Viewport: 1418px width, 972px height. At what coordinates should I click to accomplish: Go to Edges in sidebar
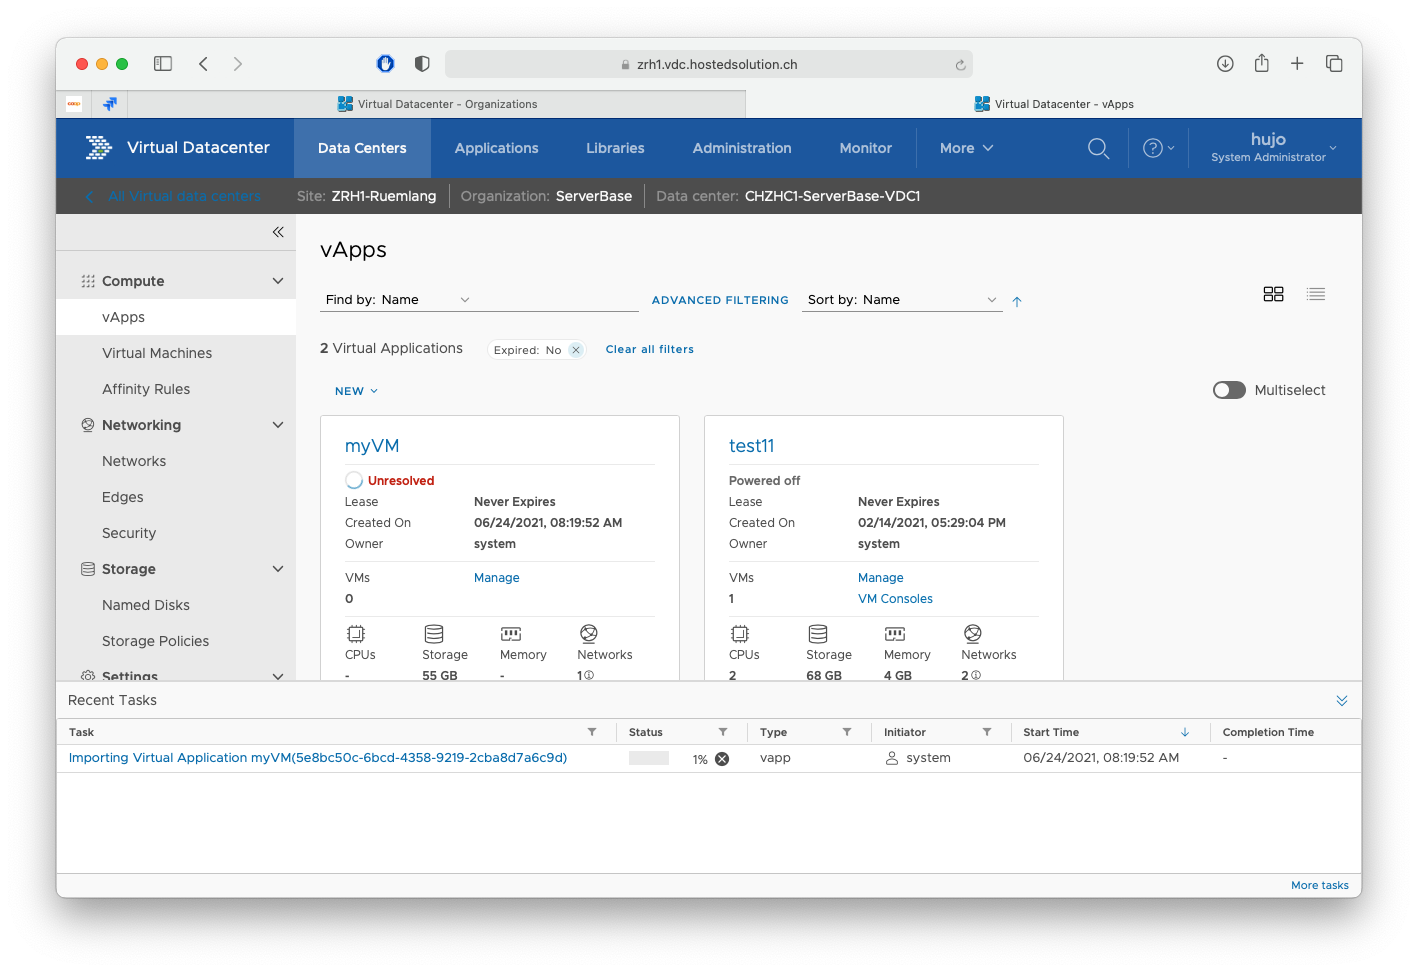click(x=123, y=497)
